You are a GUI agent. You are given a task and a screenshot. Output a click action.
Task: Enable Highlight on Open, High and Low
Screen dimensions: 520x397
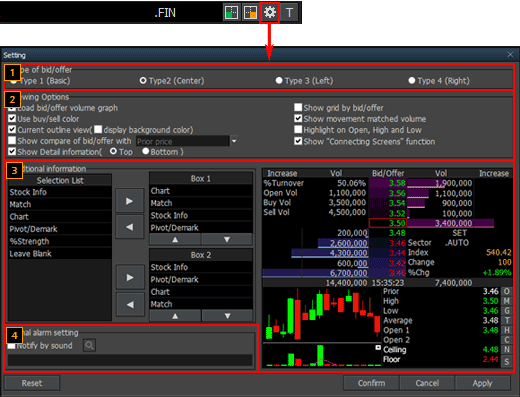pos(298,129)
